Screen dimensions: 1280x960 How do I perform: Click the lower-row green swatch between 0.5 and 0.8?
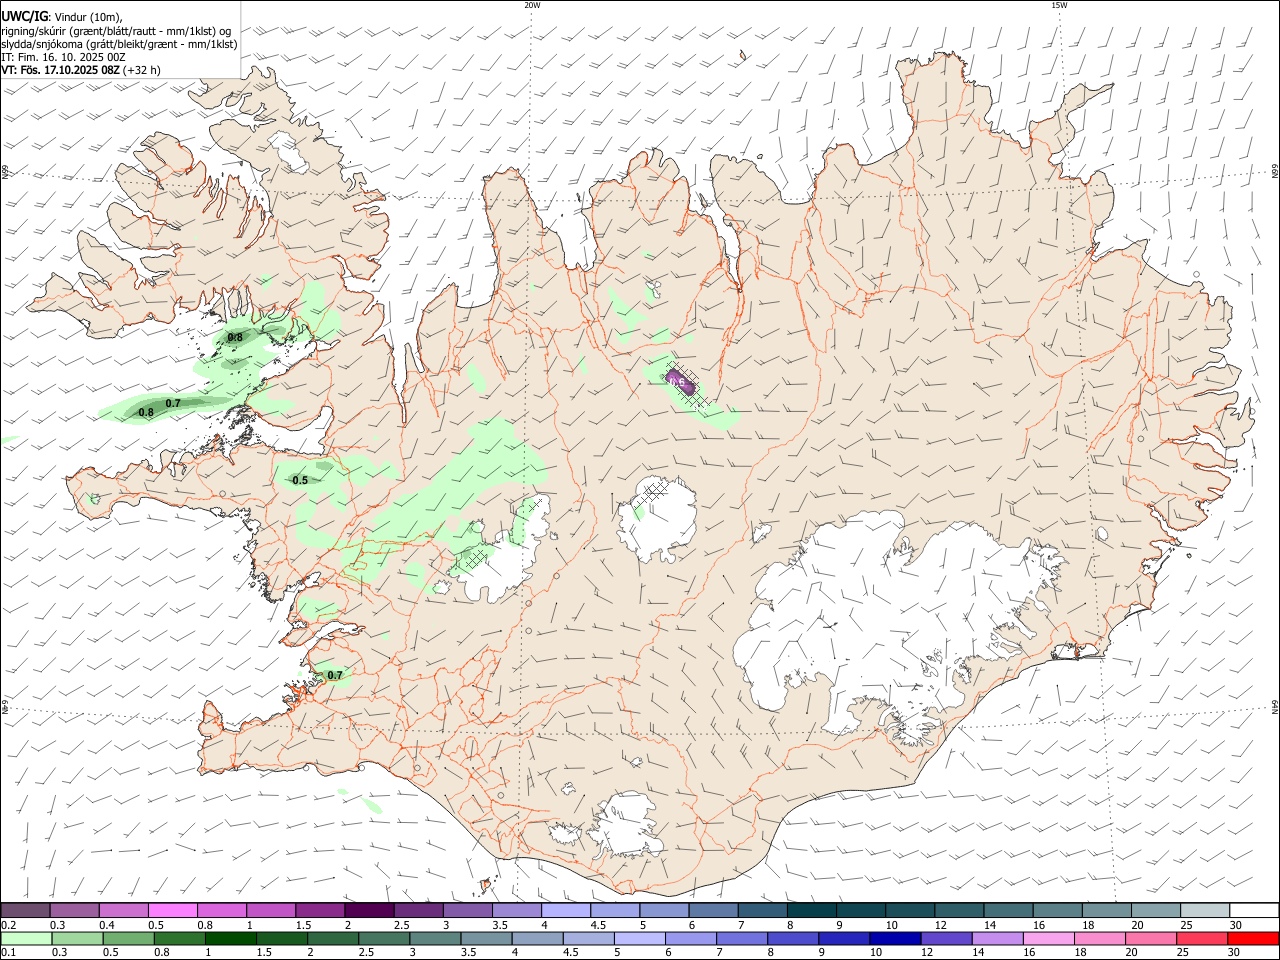(128, 938)
